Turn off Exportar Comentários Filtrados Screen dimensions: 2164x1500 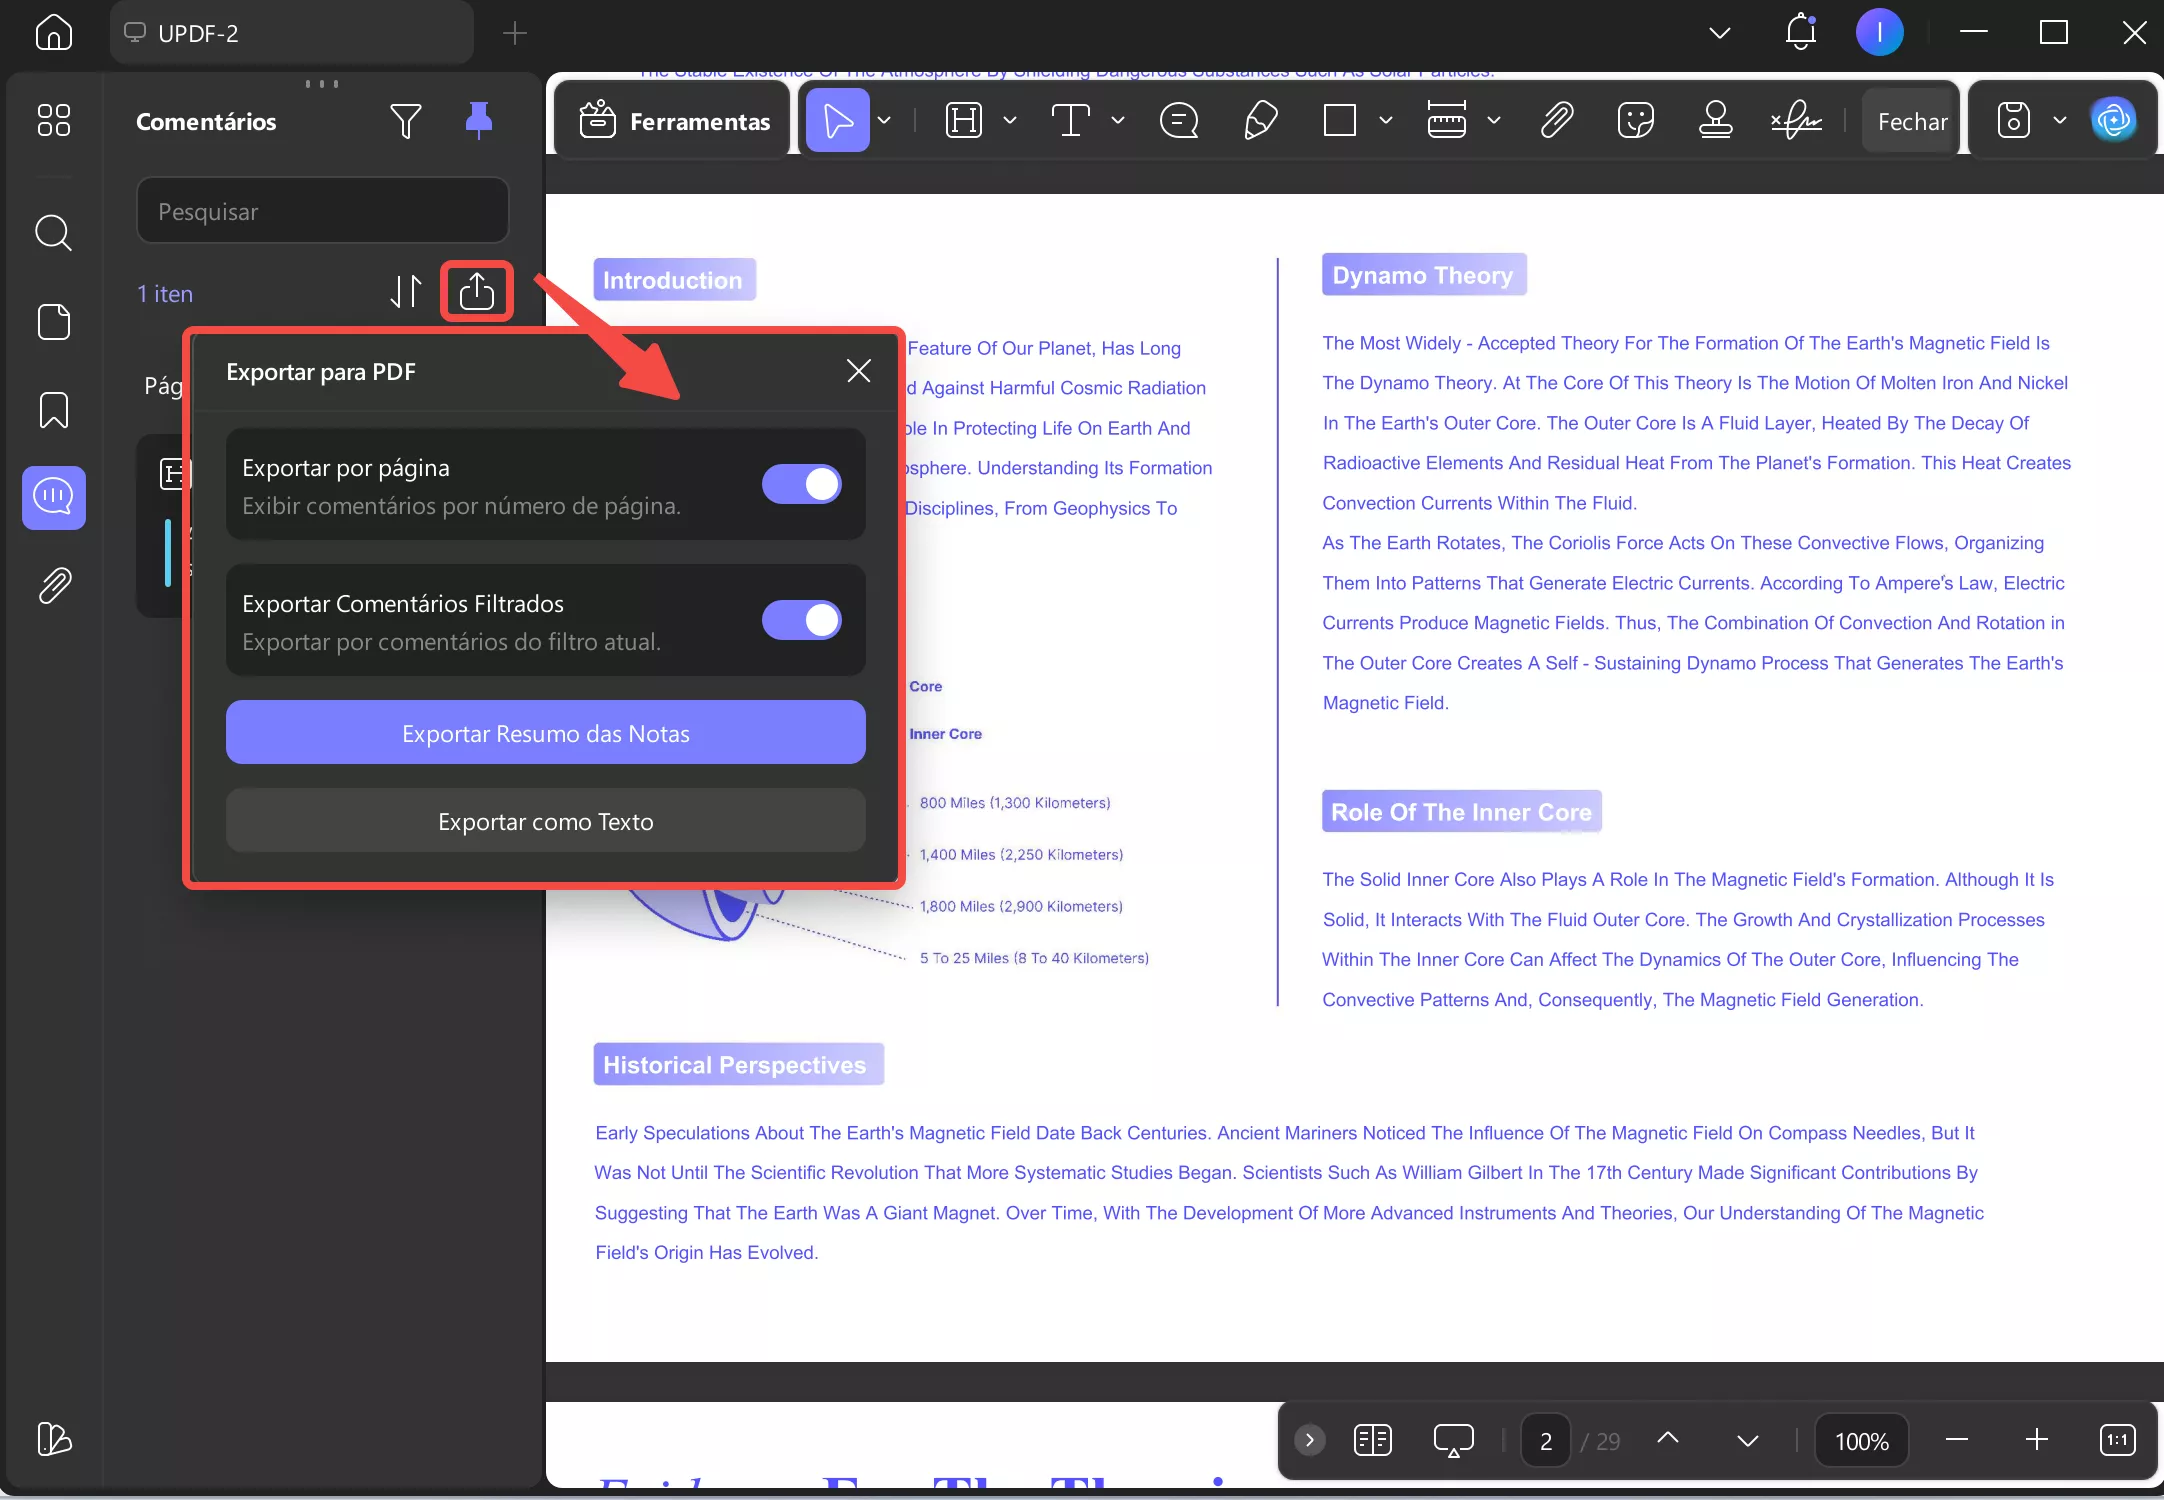click(x=801, y=620)
